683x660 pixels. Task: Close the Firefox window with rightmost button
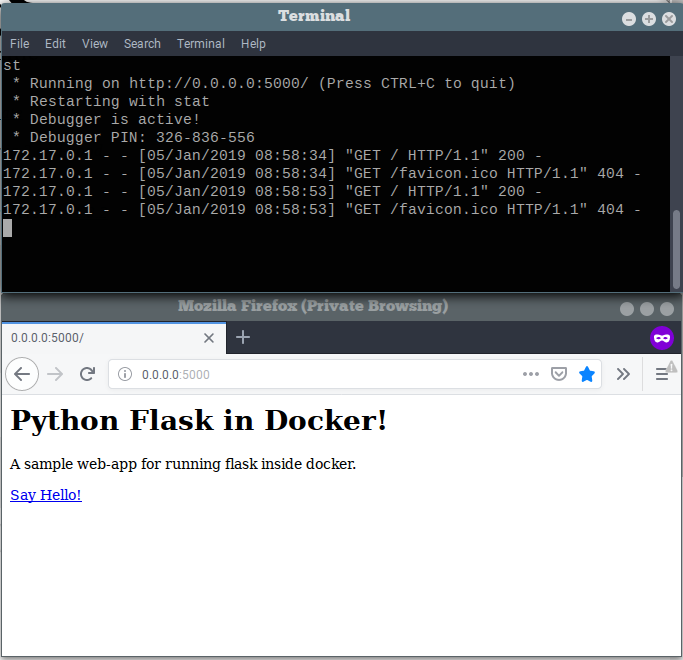point(667,309)
